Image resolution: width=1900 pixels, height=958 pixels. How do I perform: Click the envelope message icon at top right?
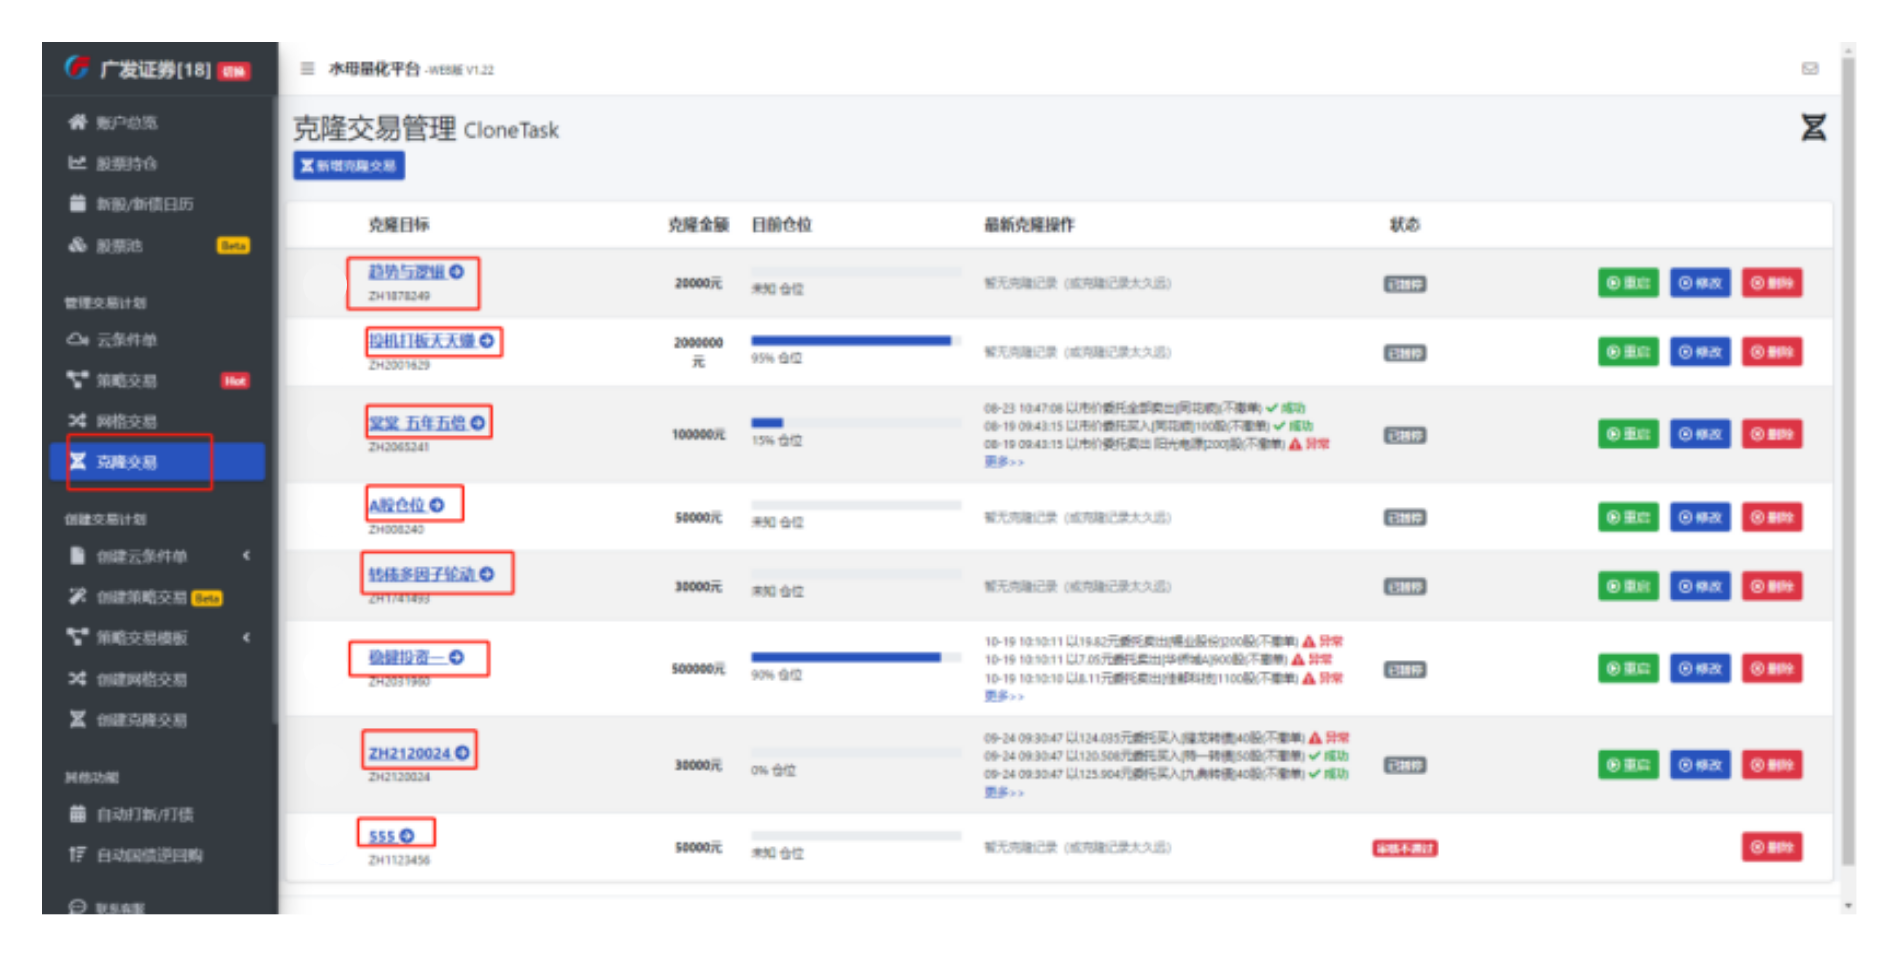1809,69
